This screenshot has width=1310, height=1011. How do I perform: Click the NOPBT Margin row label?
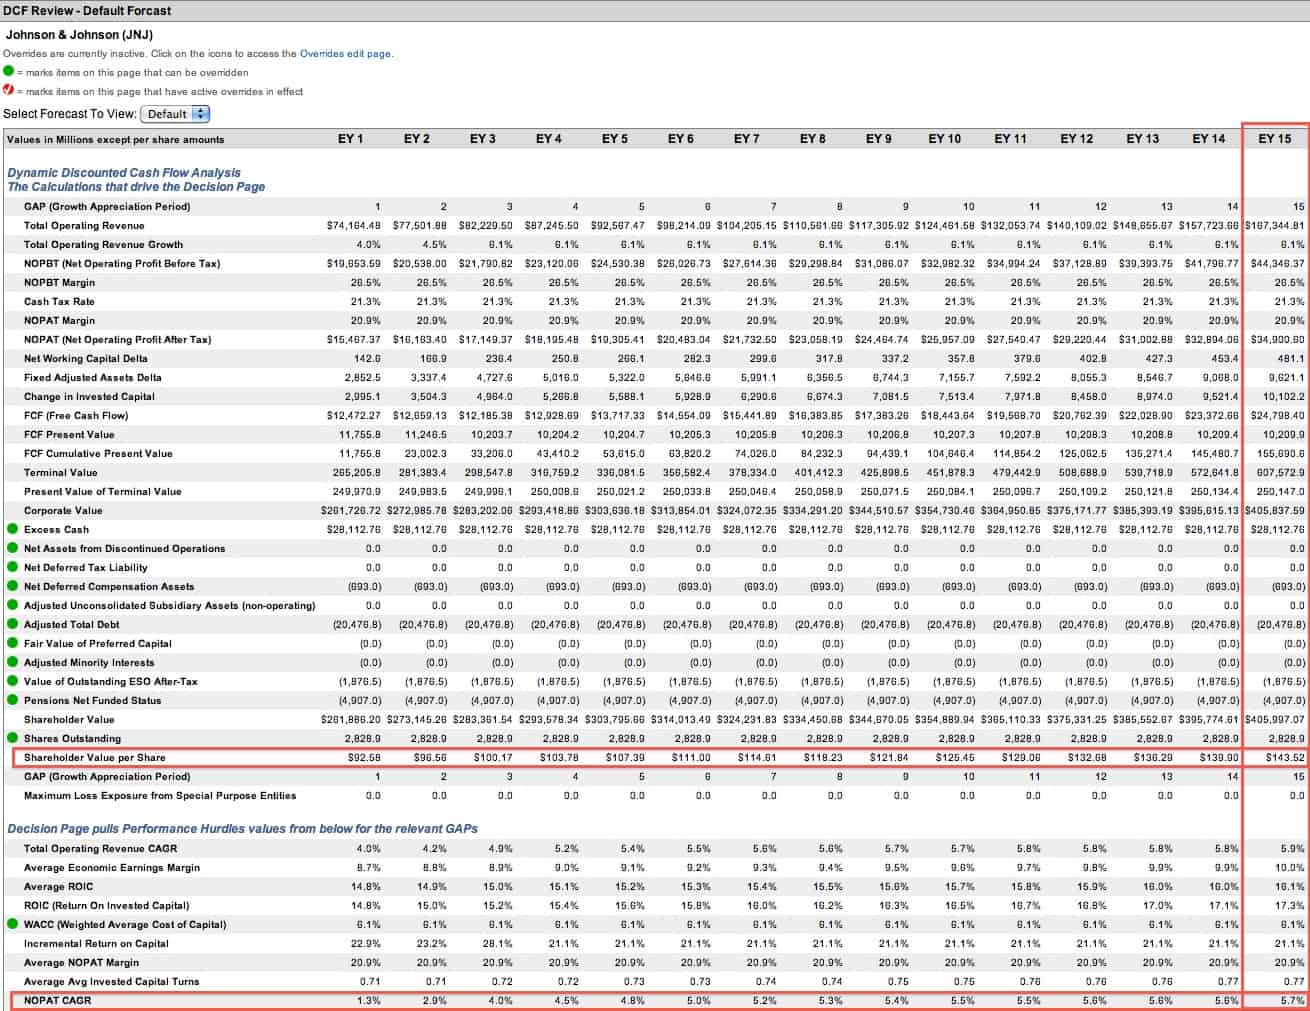coord(59,282)
